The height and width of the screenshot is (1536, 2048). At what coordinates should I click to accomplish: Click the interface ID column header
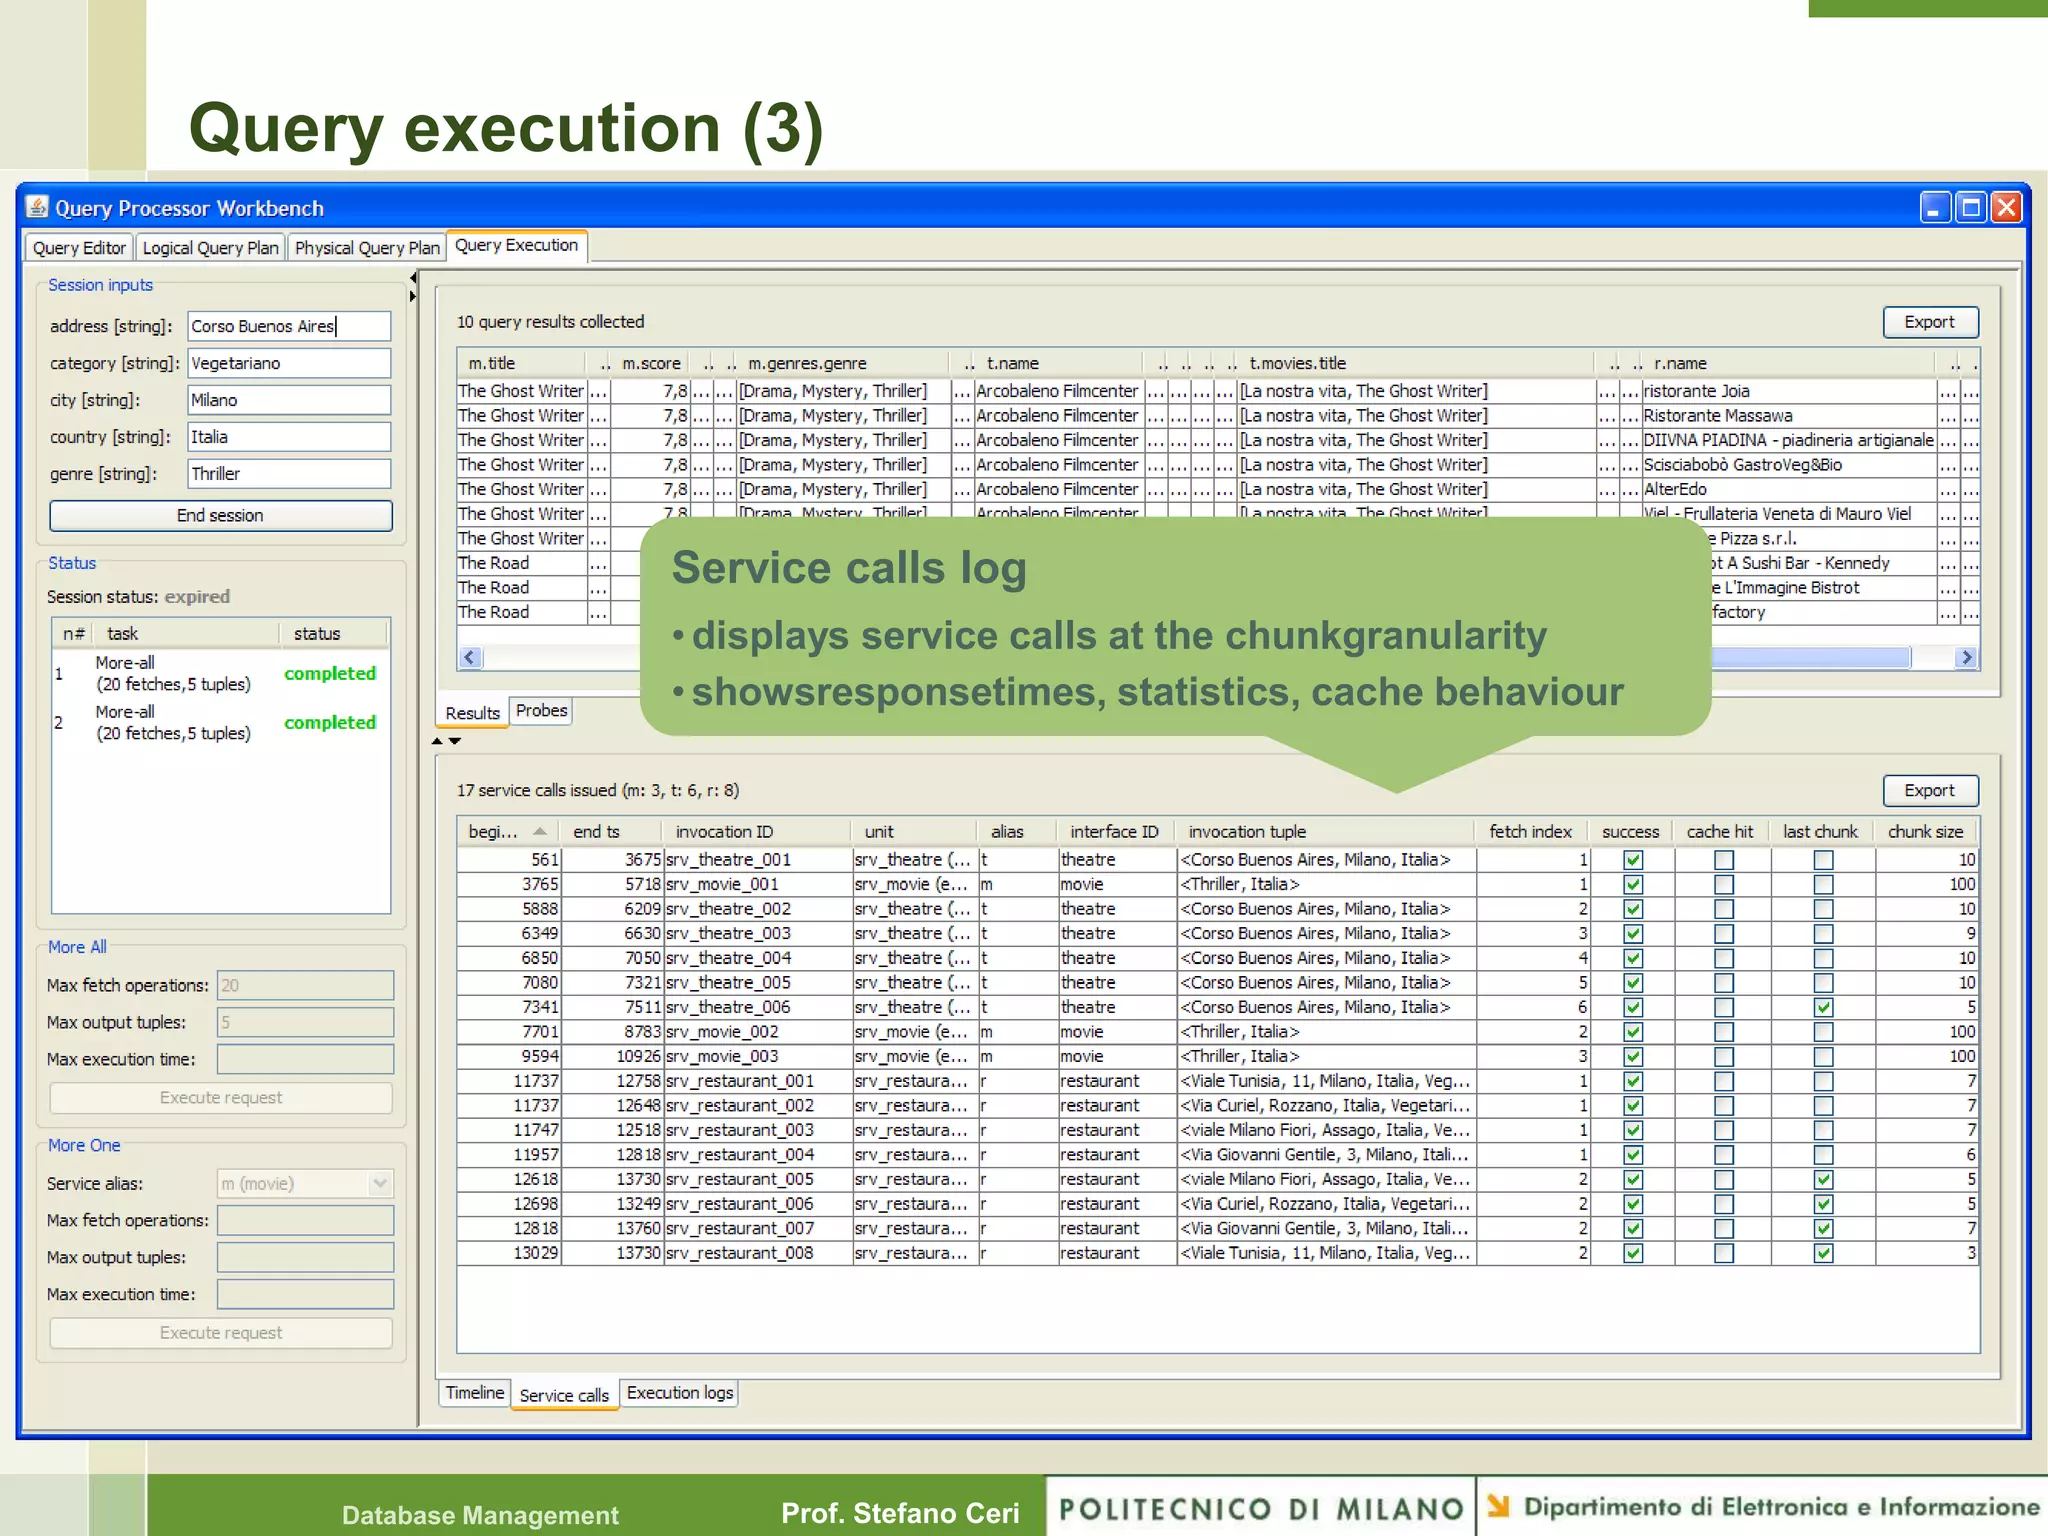tap(1115, 831)
